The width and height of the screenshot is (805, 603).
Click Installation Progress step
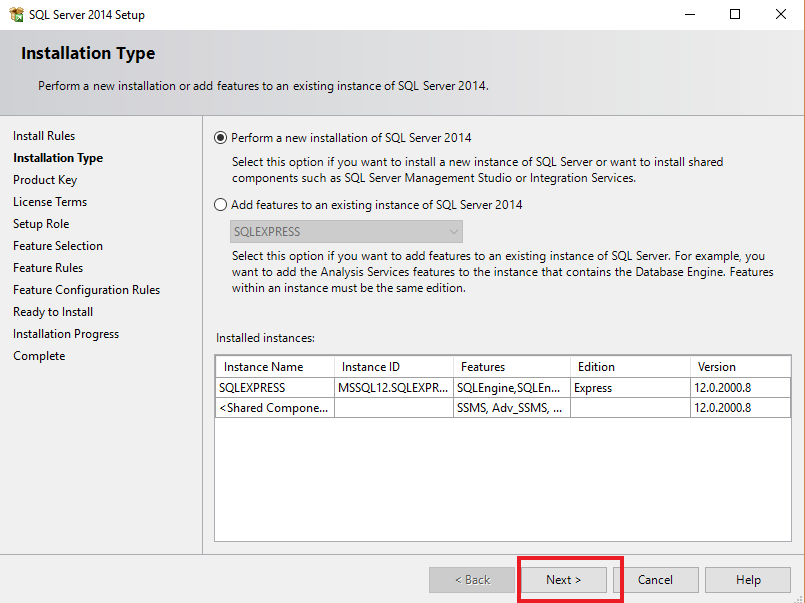(66, 334)
